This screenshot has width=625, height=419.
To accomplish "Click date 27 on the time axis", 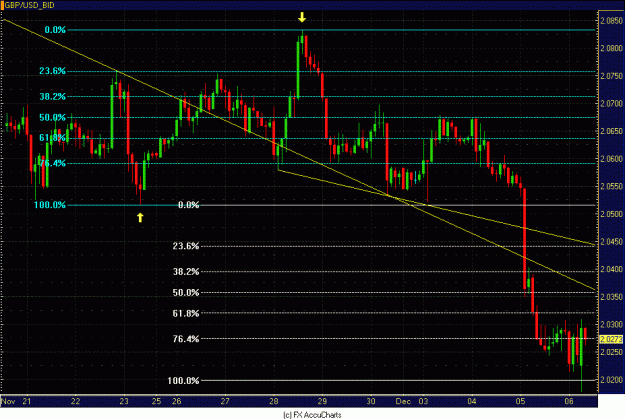I will click(225, 401).
